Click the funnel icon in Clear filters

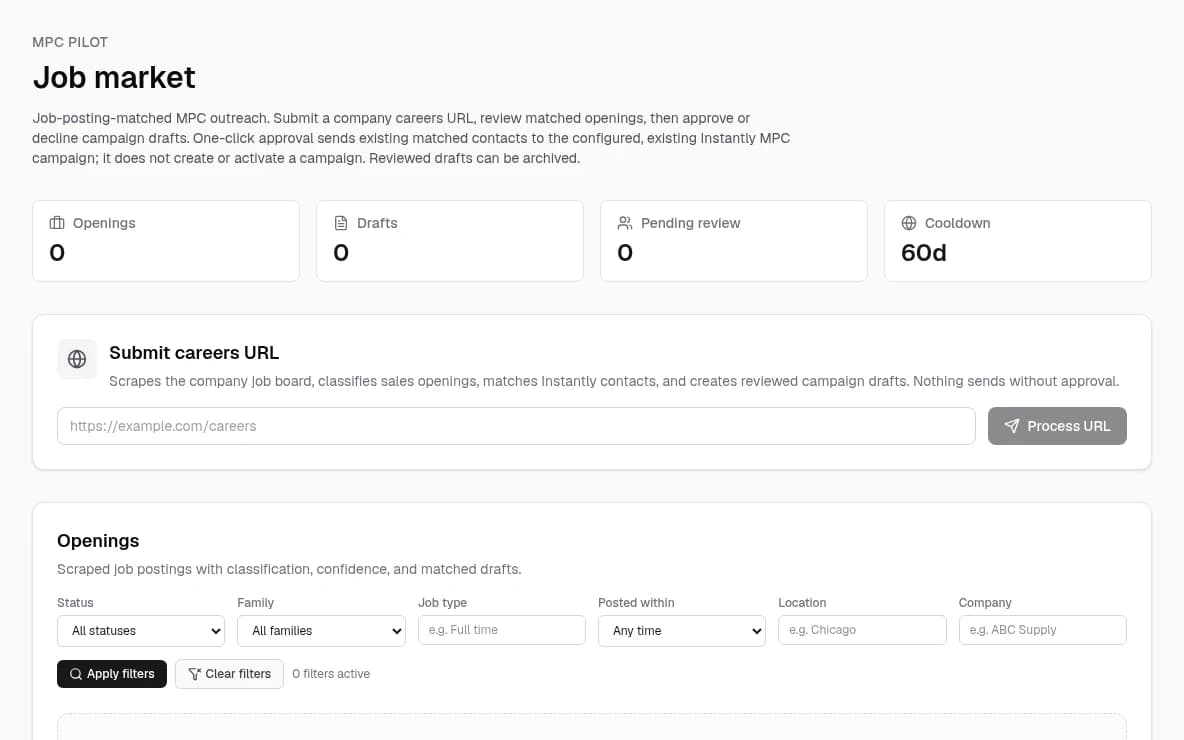click(x=194, y=674)
